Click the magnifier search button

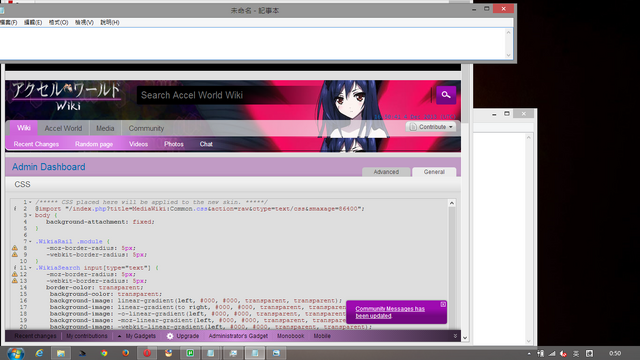click(446, 95)
